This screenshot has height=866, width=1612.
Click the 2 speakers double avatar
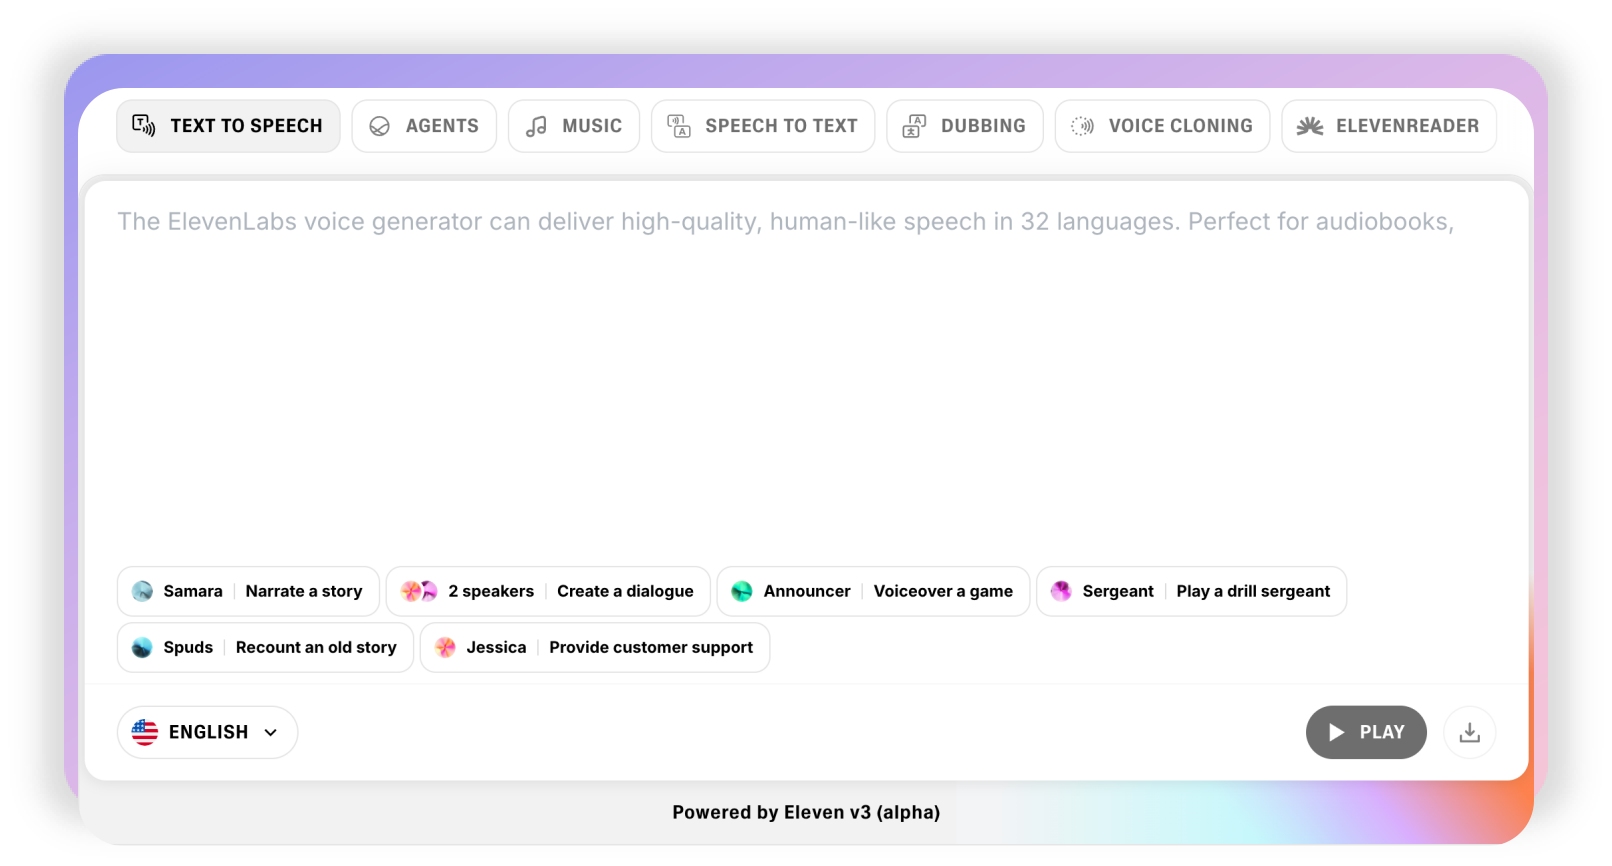click(x=419, y=591)
